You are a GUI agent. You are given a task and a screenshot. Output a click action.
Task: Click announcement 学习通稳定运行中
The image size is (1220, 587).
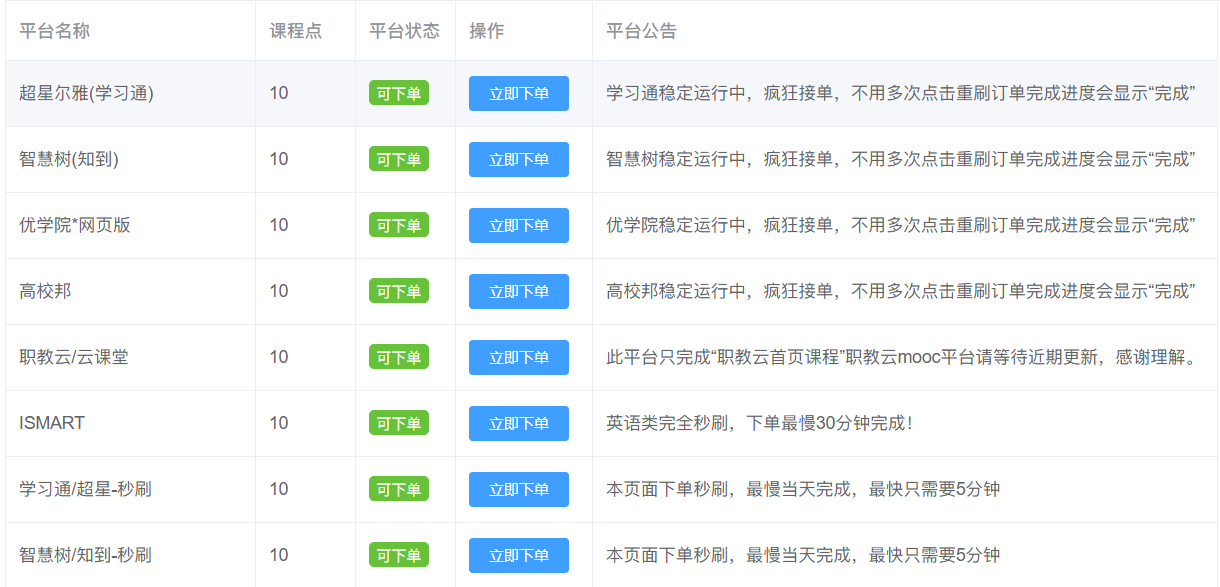tap(901, 93)
